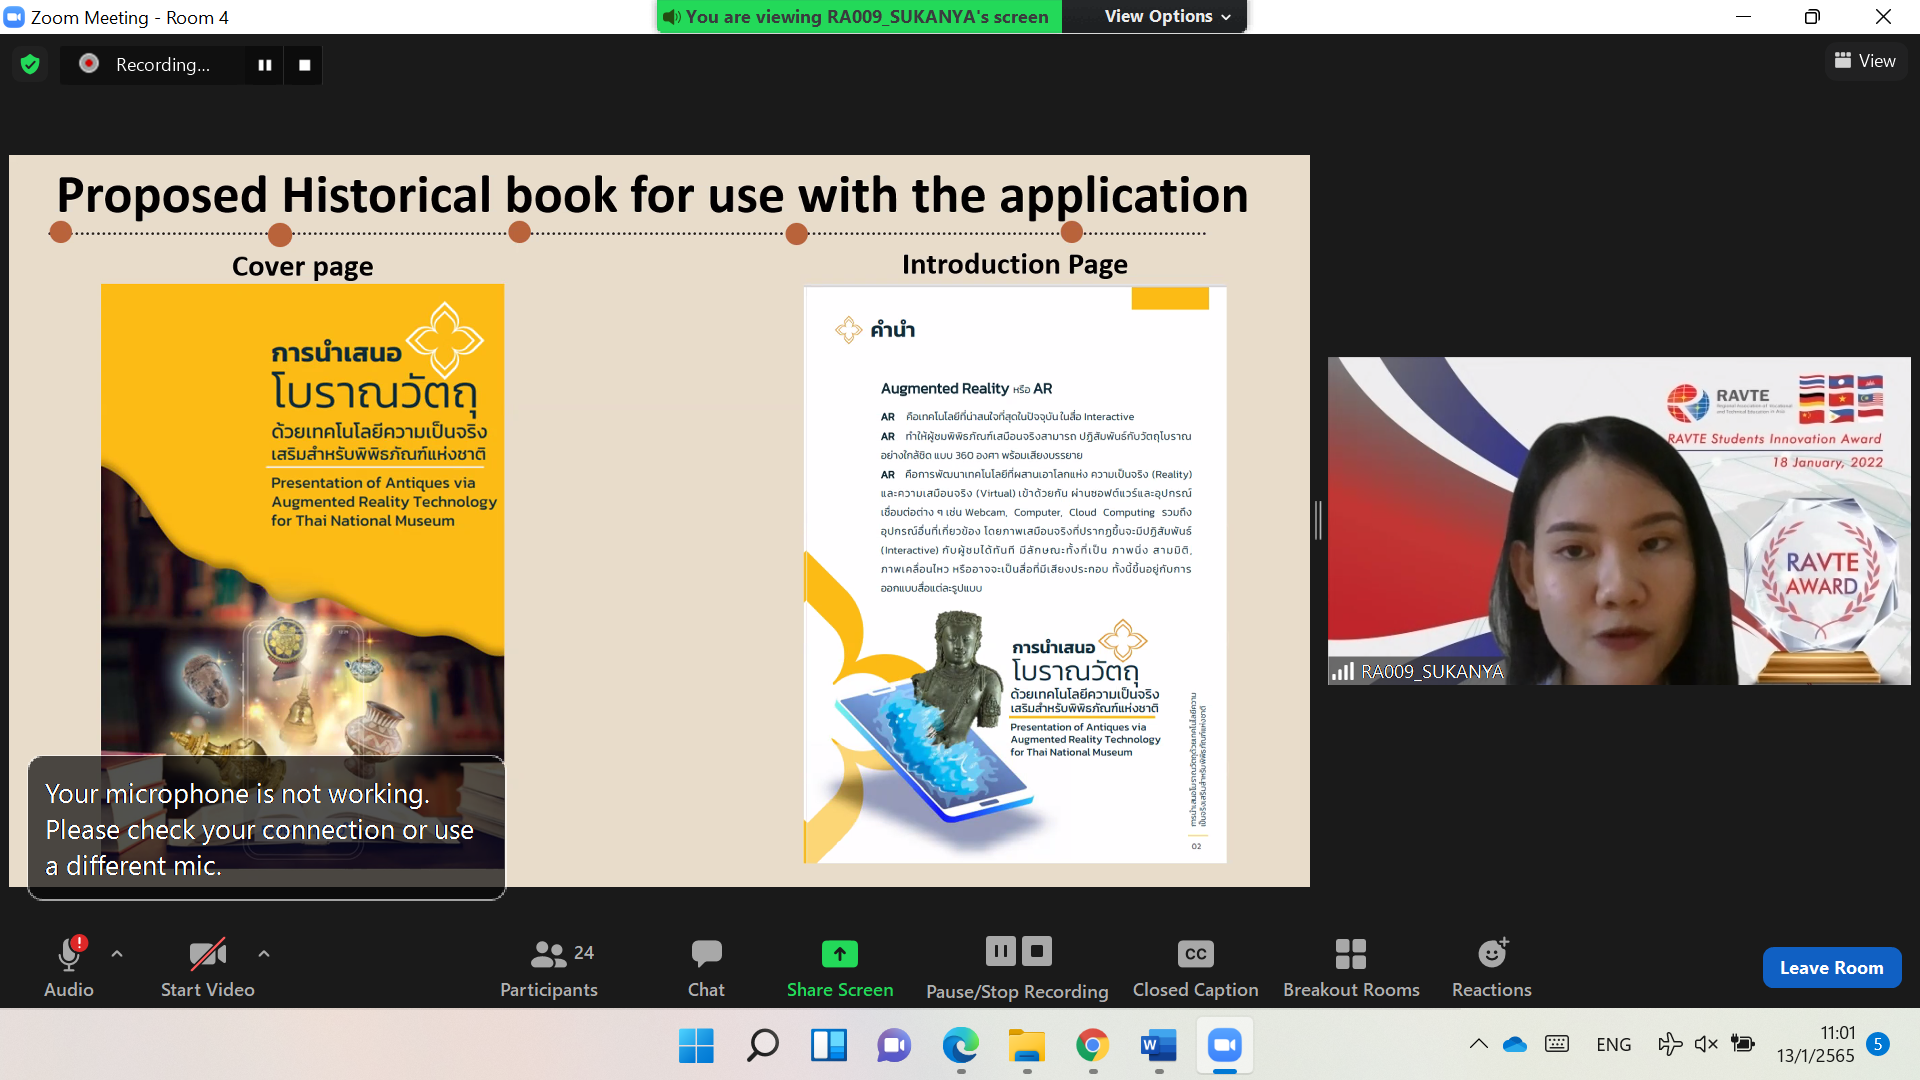
Task: Click the Leave Room button
Action: pos(1831,968)
